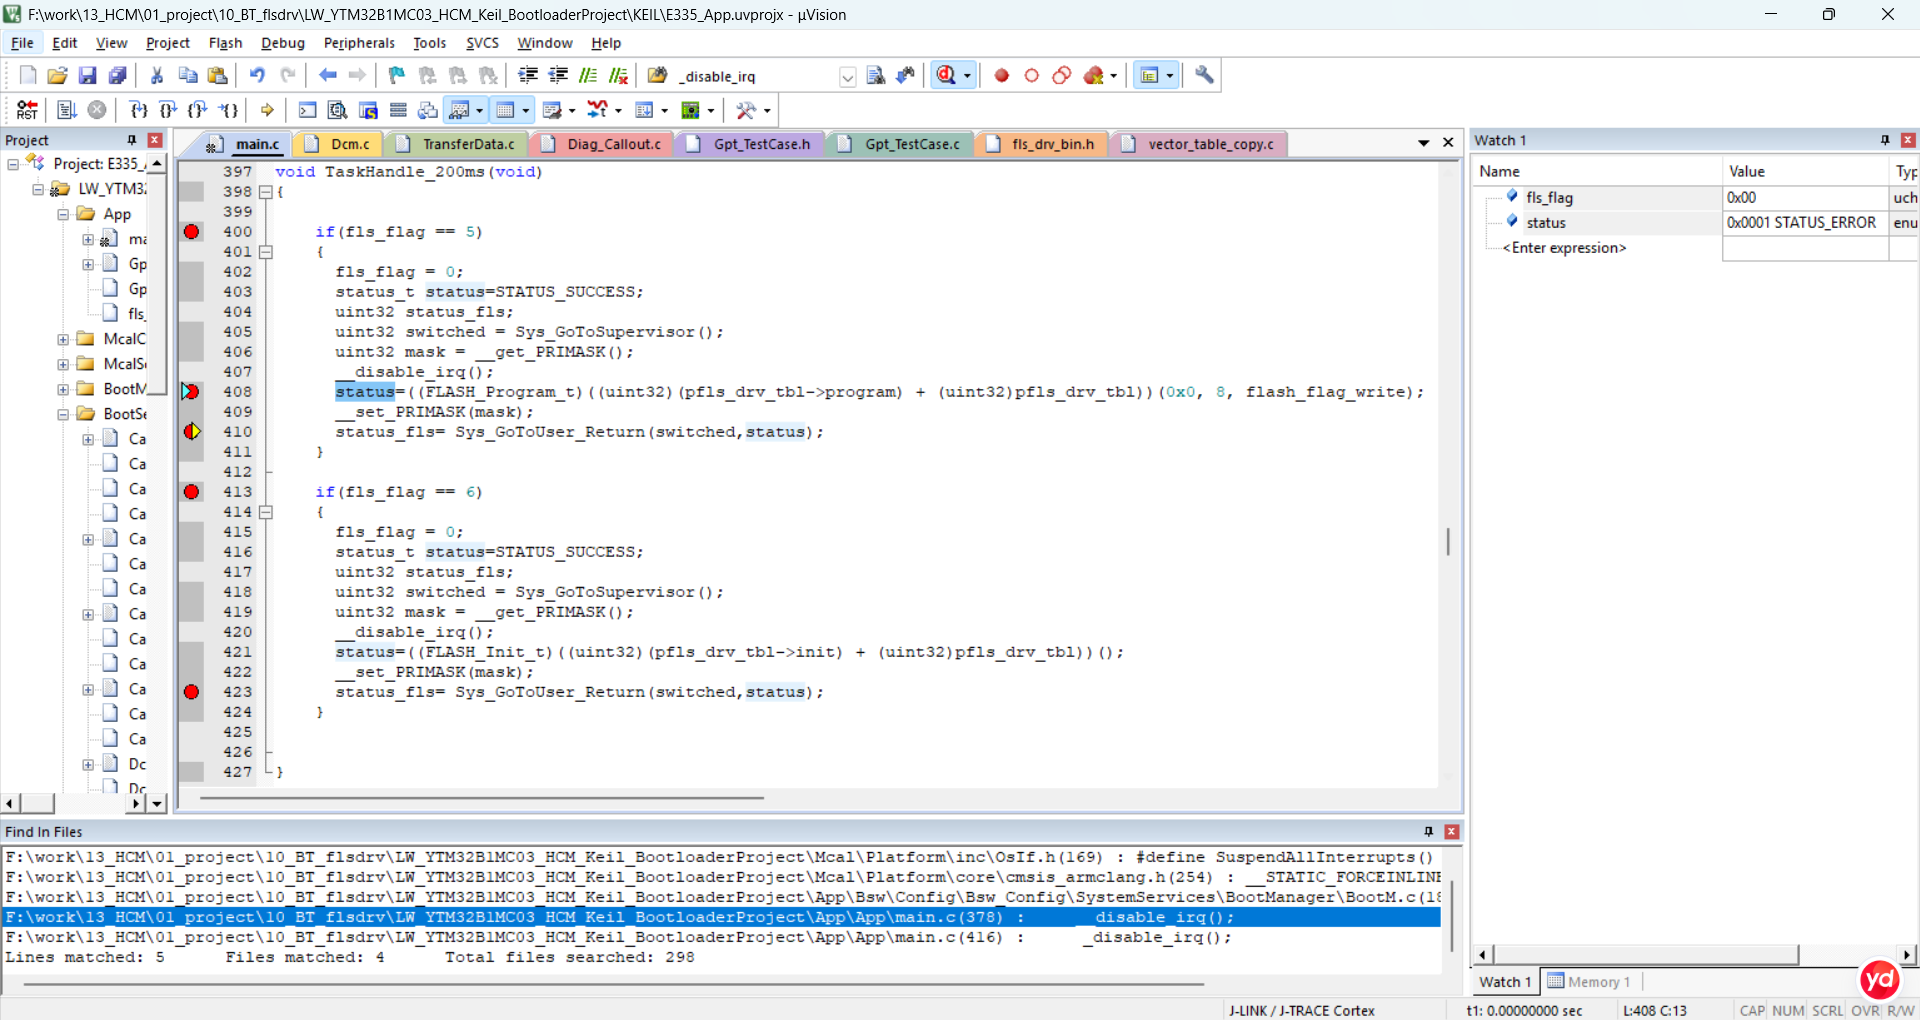1920x1020 pixels.
Task: Click the Undo icon
Action: tap(257, 75)
